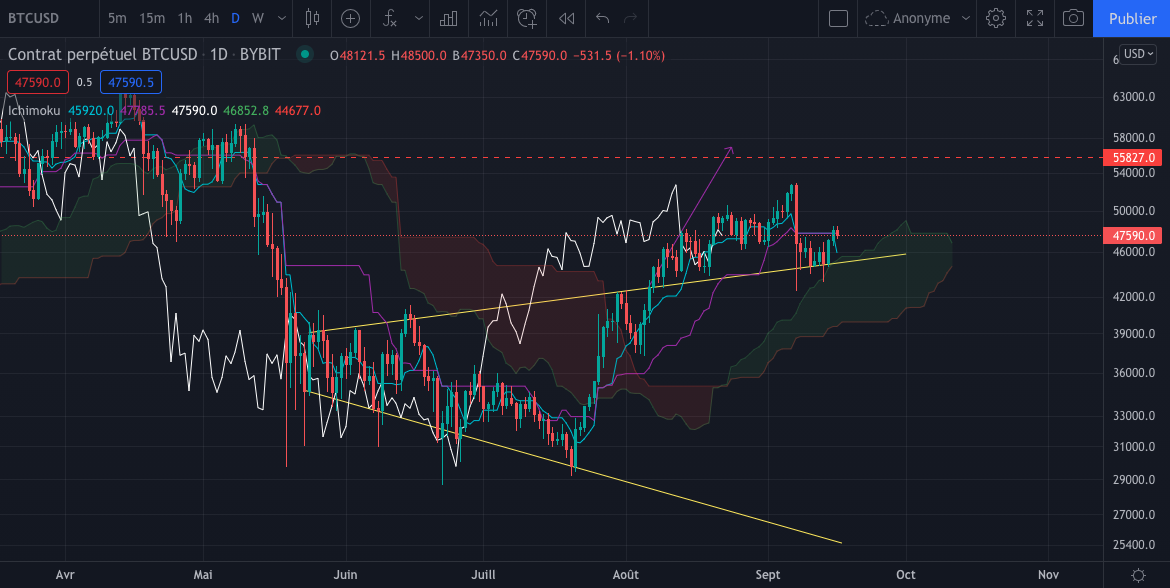Click the compare or add symbol icon
1170x588 pixels.
coord(350,18)
